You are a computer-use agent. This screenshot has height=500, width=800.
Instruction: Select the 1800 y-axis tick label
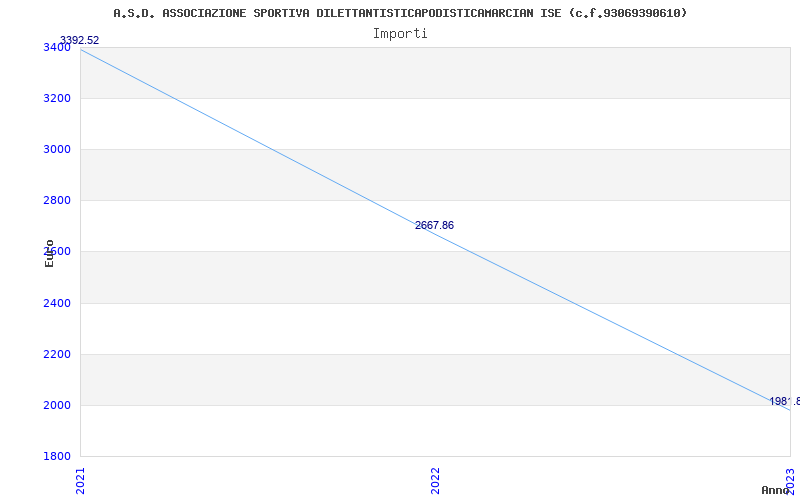[x=57, y=457]
